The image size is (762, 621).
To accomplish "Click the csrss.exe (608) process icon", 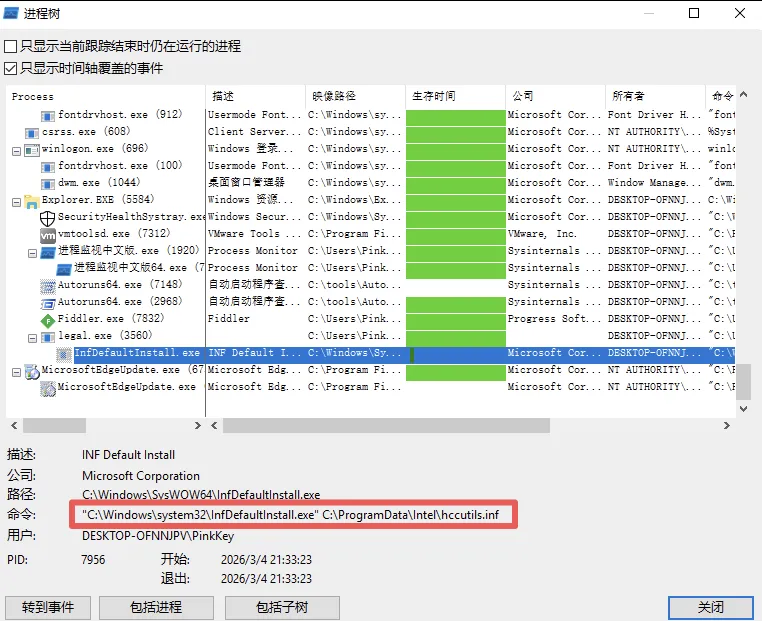I will coord(32,133).
